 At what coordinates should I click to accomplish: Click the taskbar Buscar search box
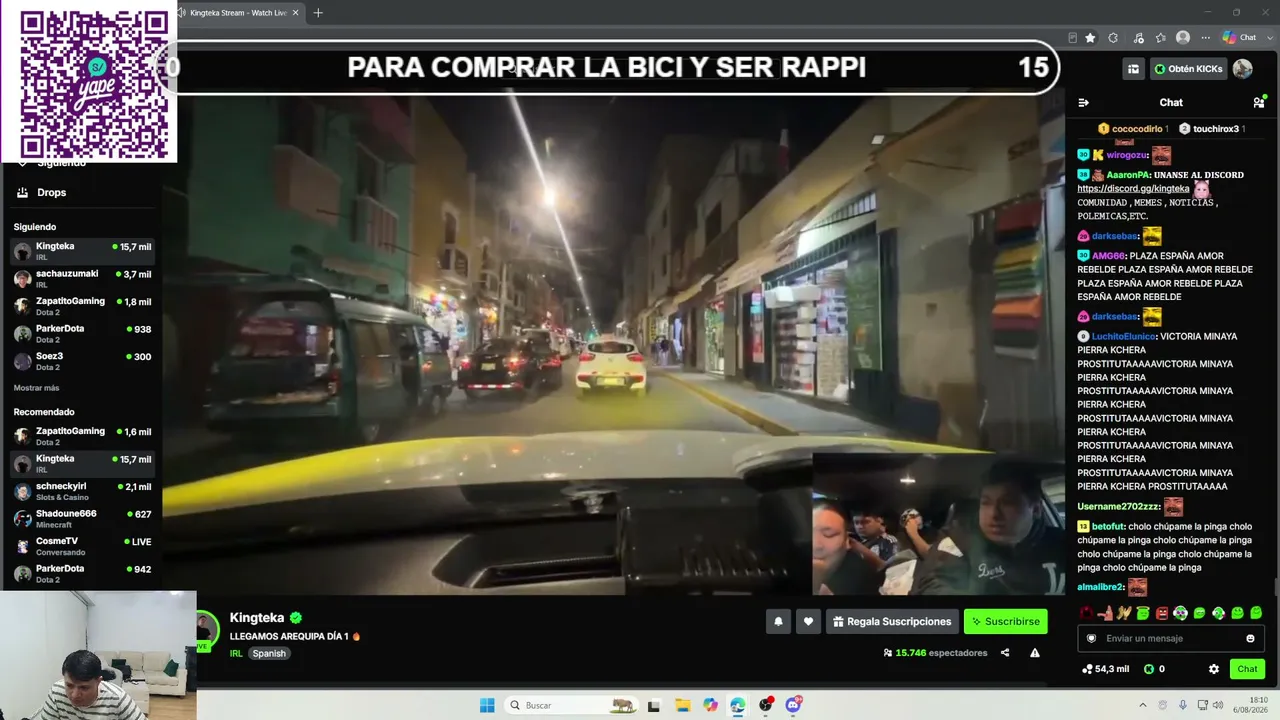coord(571,705)
